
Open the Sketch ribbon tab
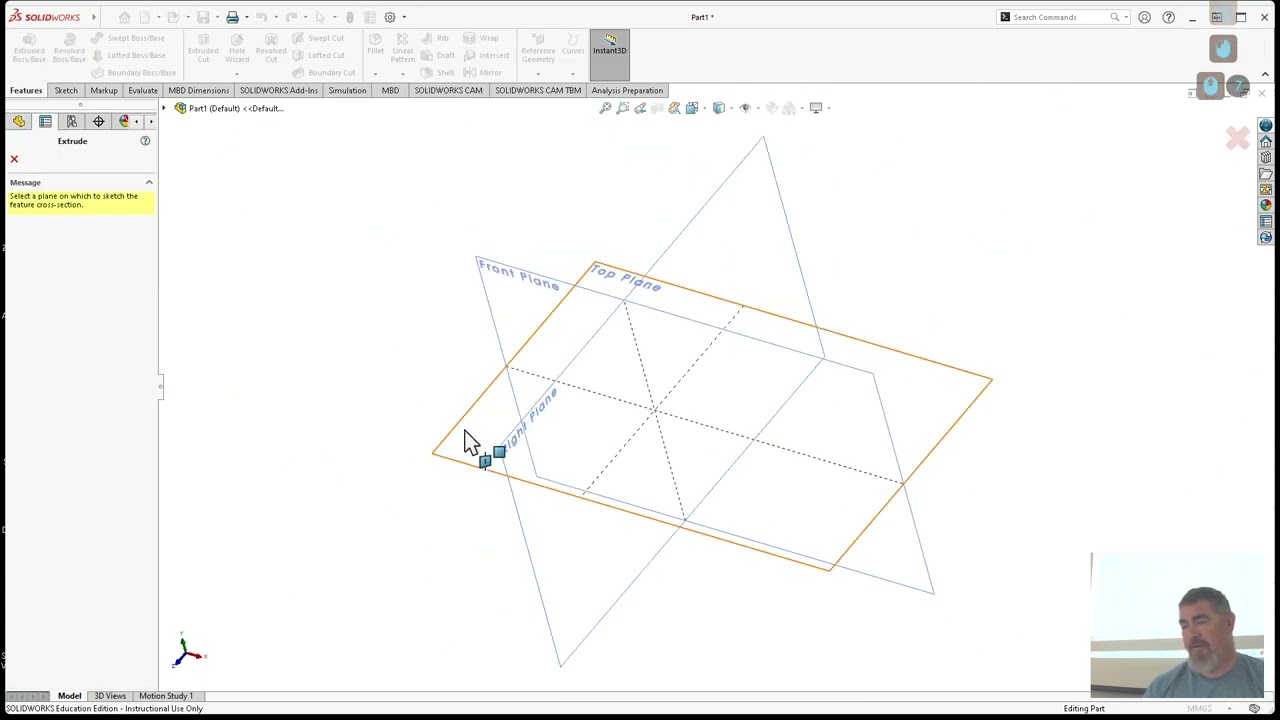click(66, 90)
